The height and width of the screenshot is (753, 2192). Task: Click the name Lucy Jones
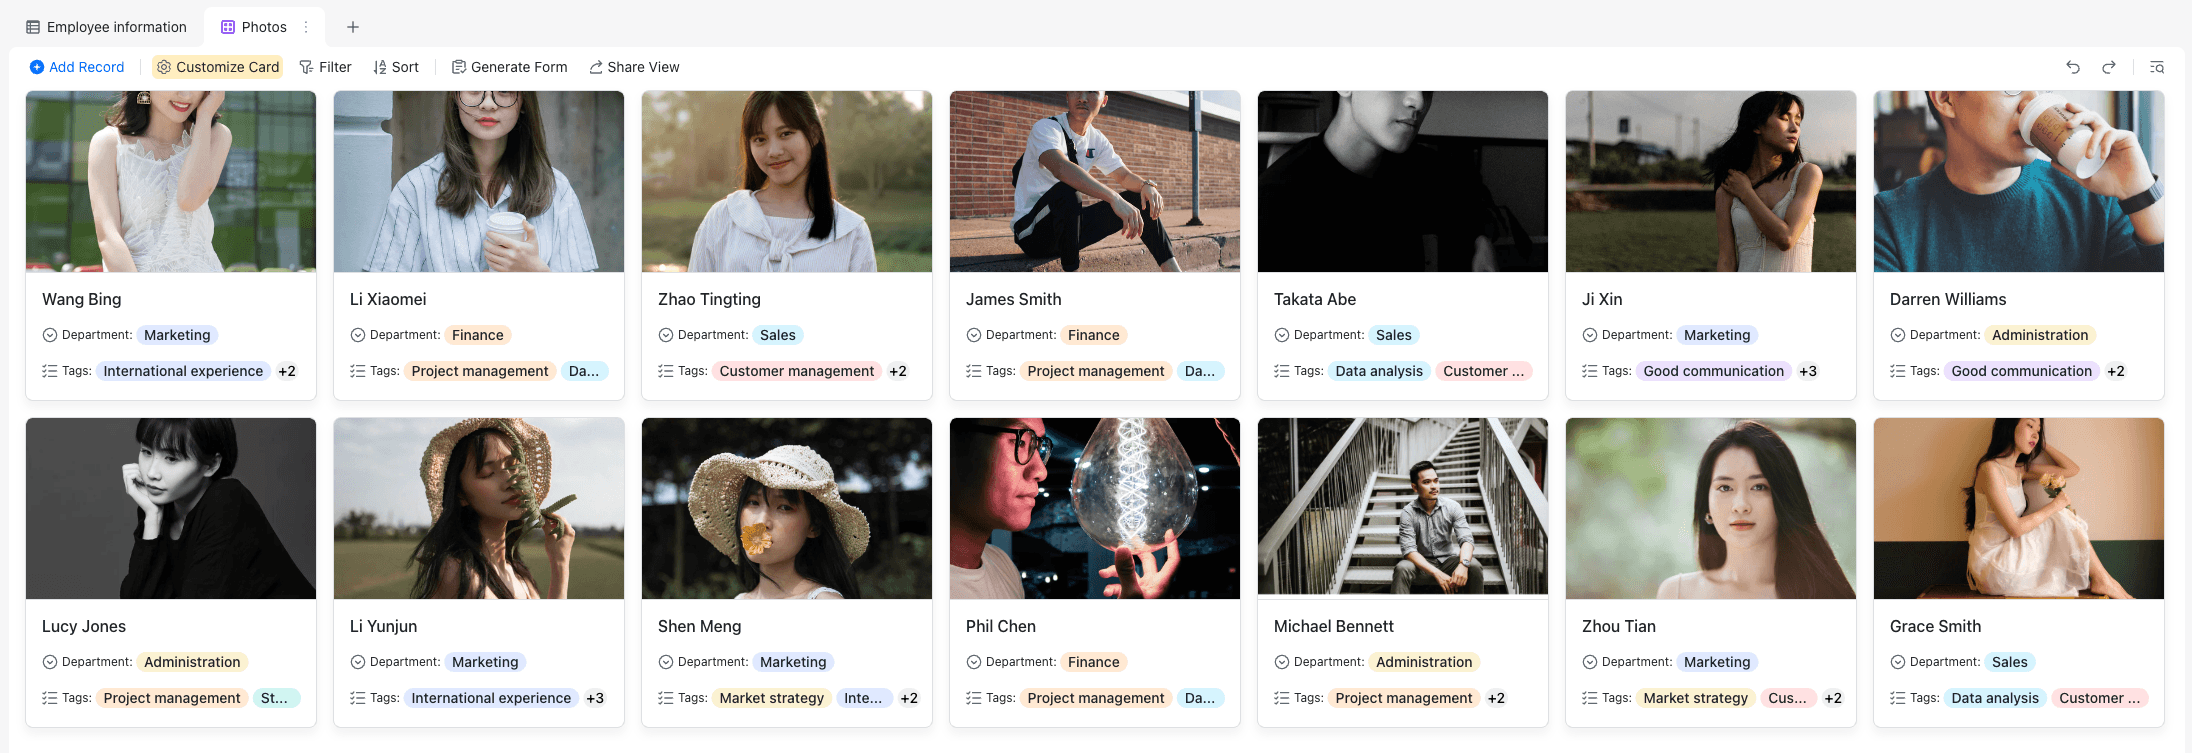[x=84, y=626]
